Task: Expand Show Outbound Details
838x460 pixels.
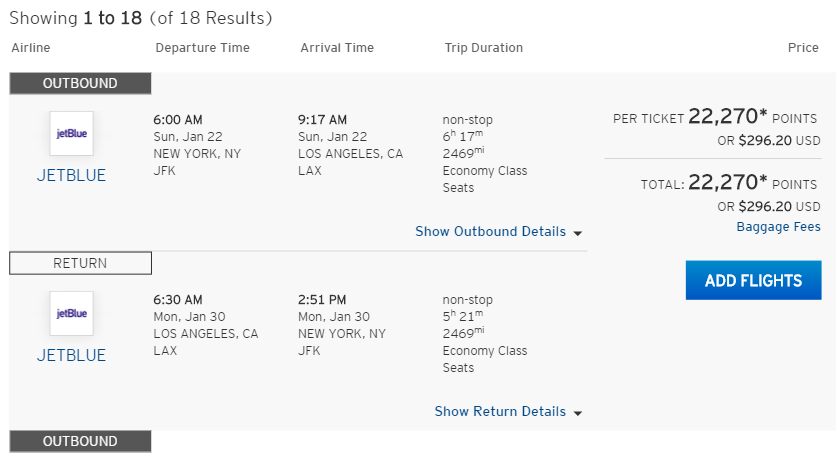Action: point(491,231)
